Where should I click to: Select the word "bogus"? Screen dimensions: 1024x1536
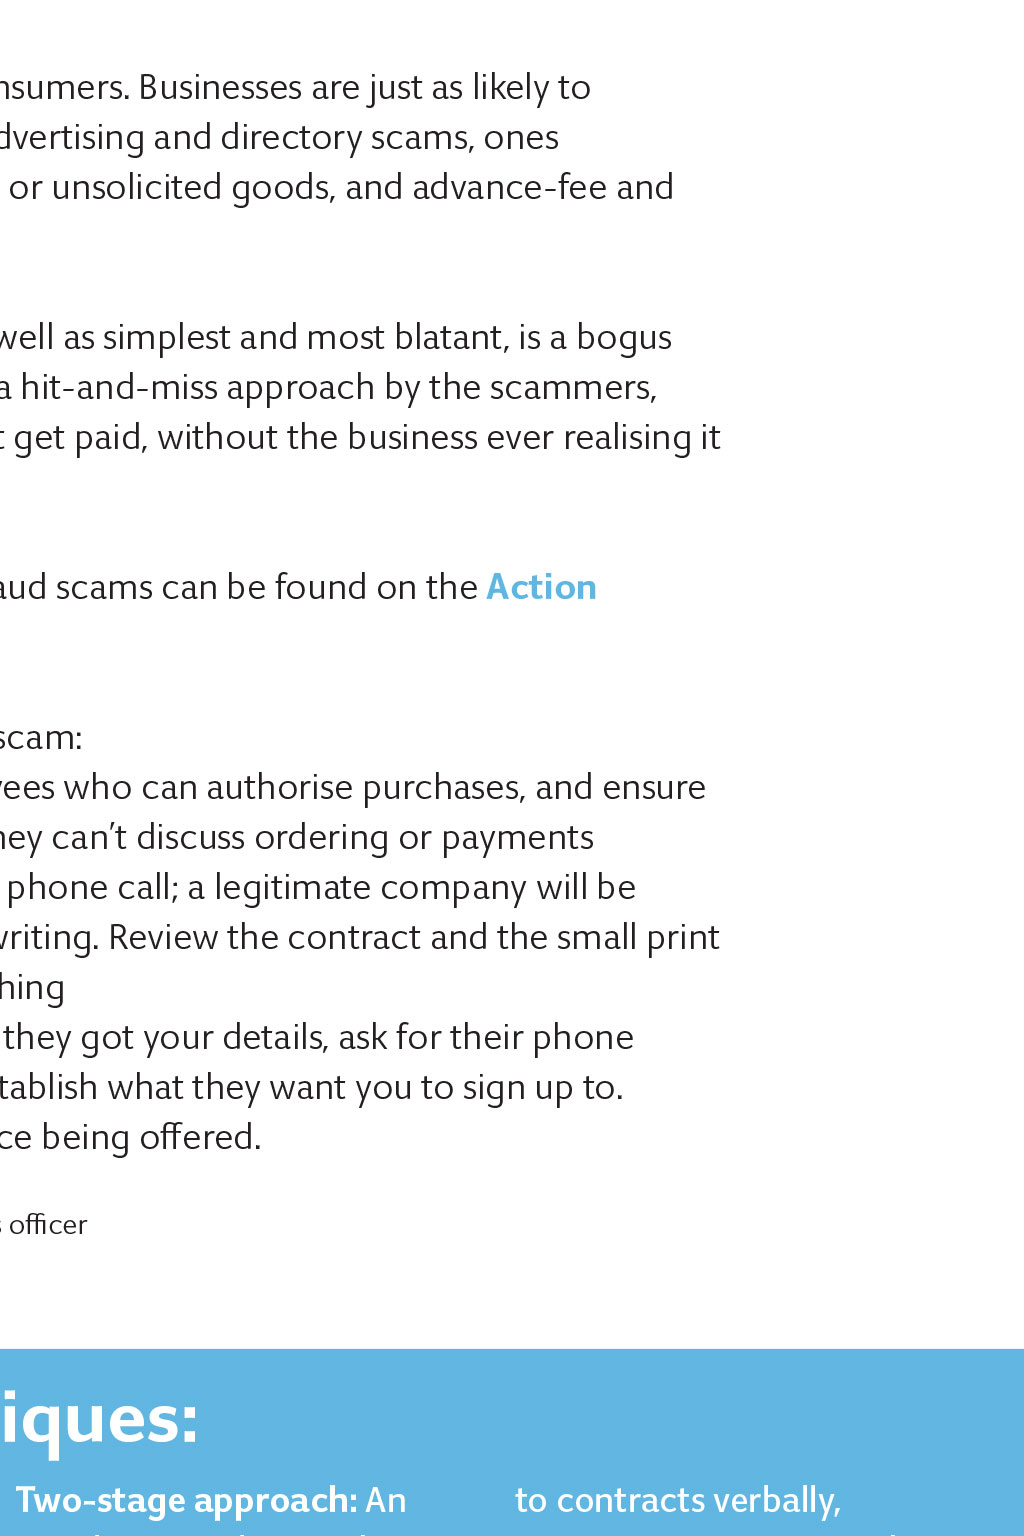(624, 338)
